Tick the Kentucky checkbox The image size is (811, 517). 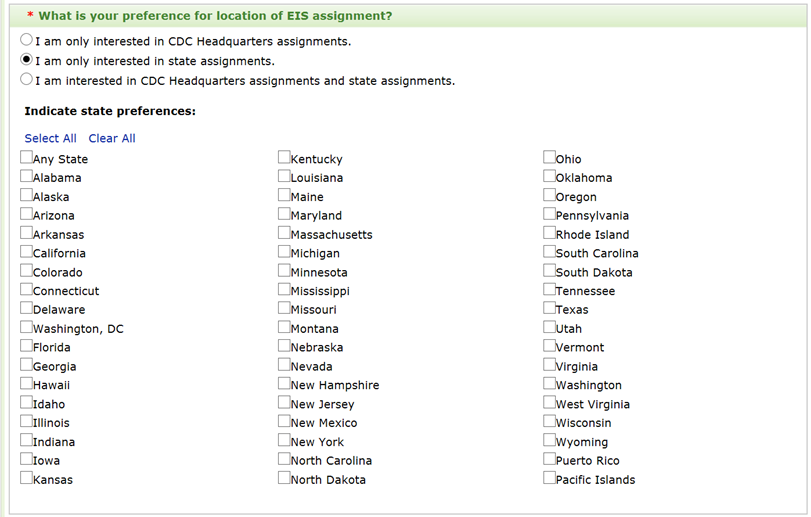pyautogui.click(x=284, y=158)
